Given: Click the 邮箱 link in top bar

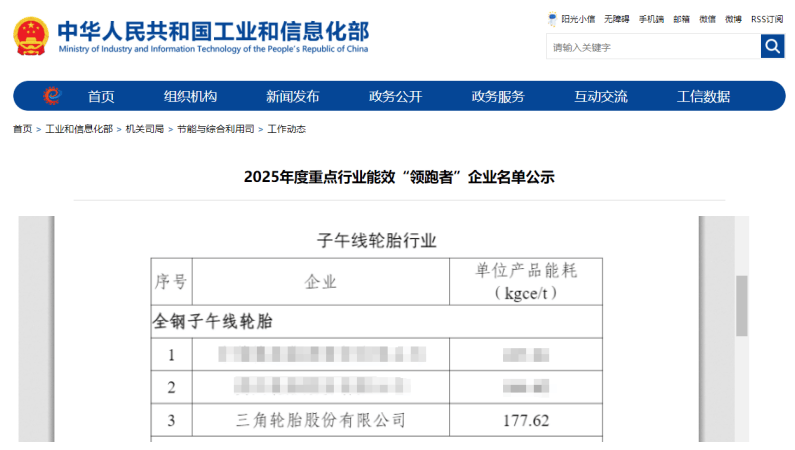Looking at the screenshot, I should click(x=681, y=19).
